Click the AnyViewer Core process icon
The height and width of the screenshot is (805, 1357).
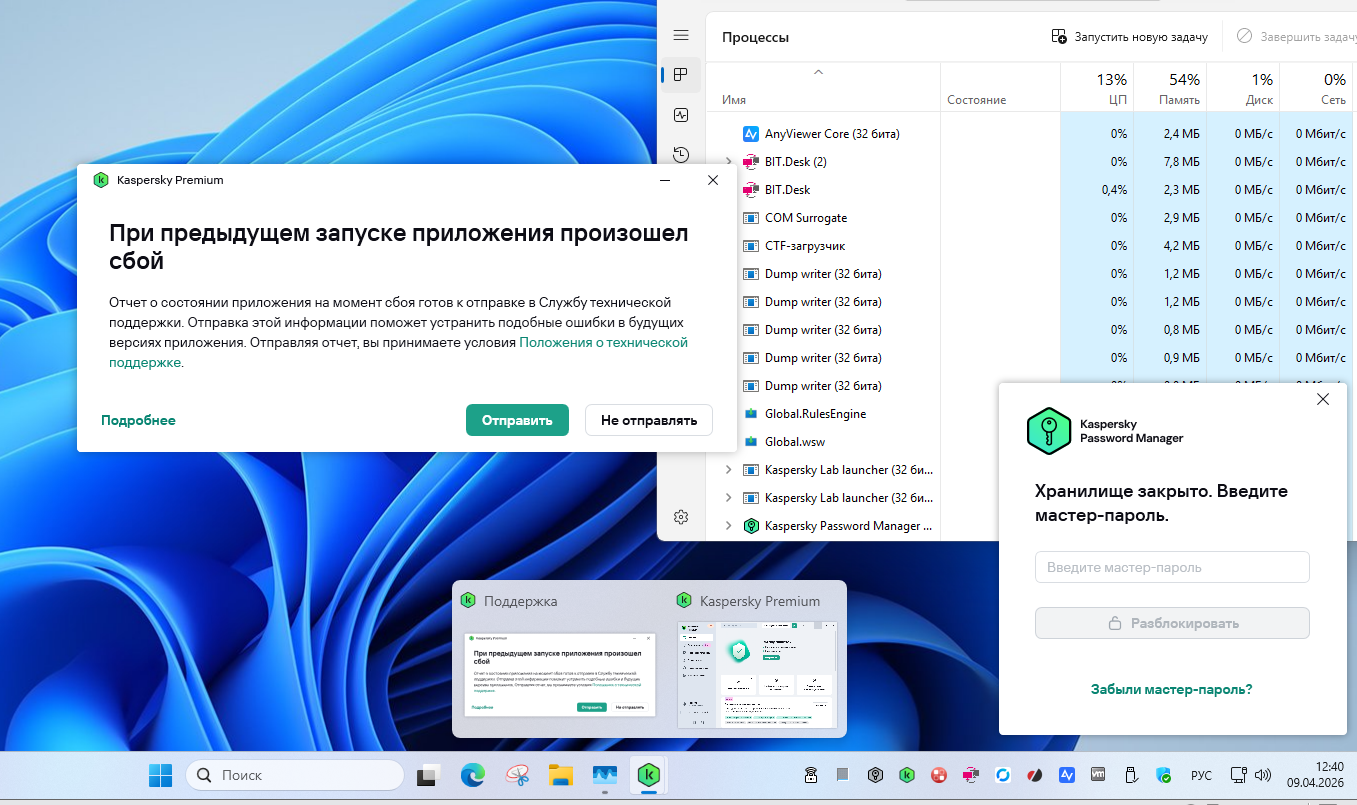[751, 133]
